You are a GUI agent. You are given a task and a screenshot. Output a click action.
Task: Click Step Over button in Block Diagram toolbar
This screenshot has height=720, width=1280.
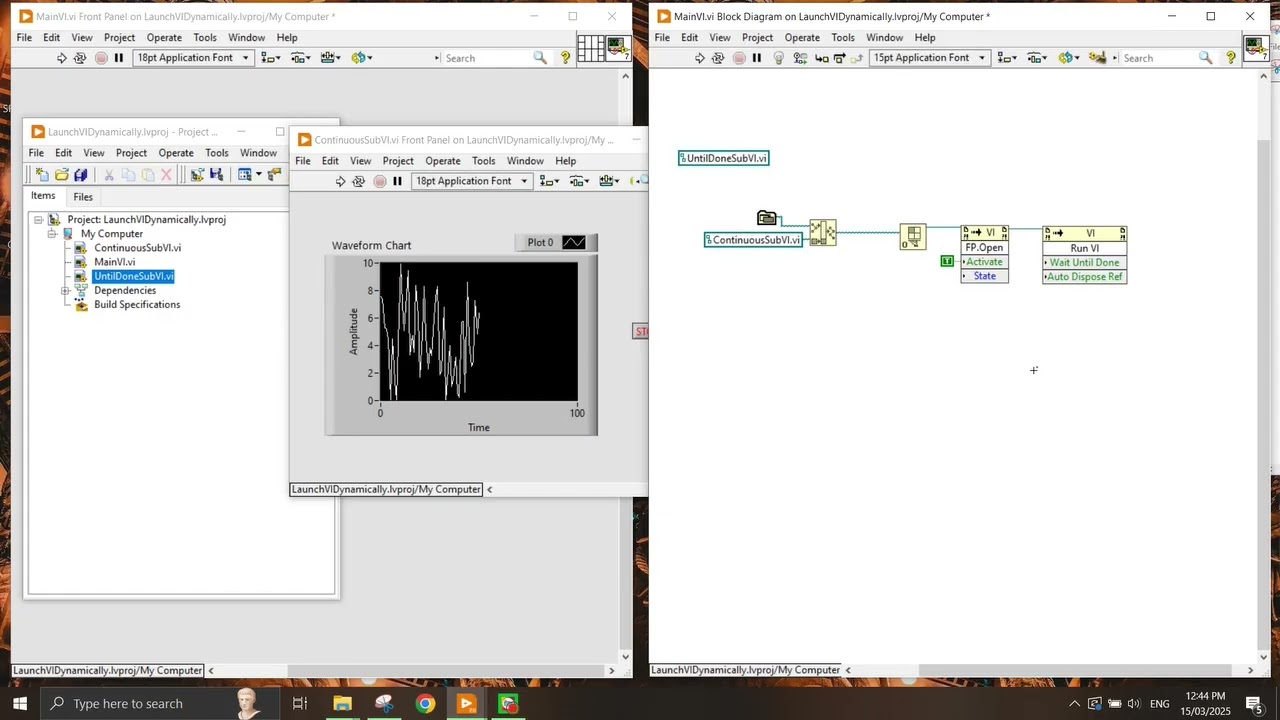[x=840, y=58]
